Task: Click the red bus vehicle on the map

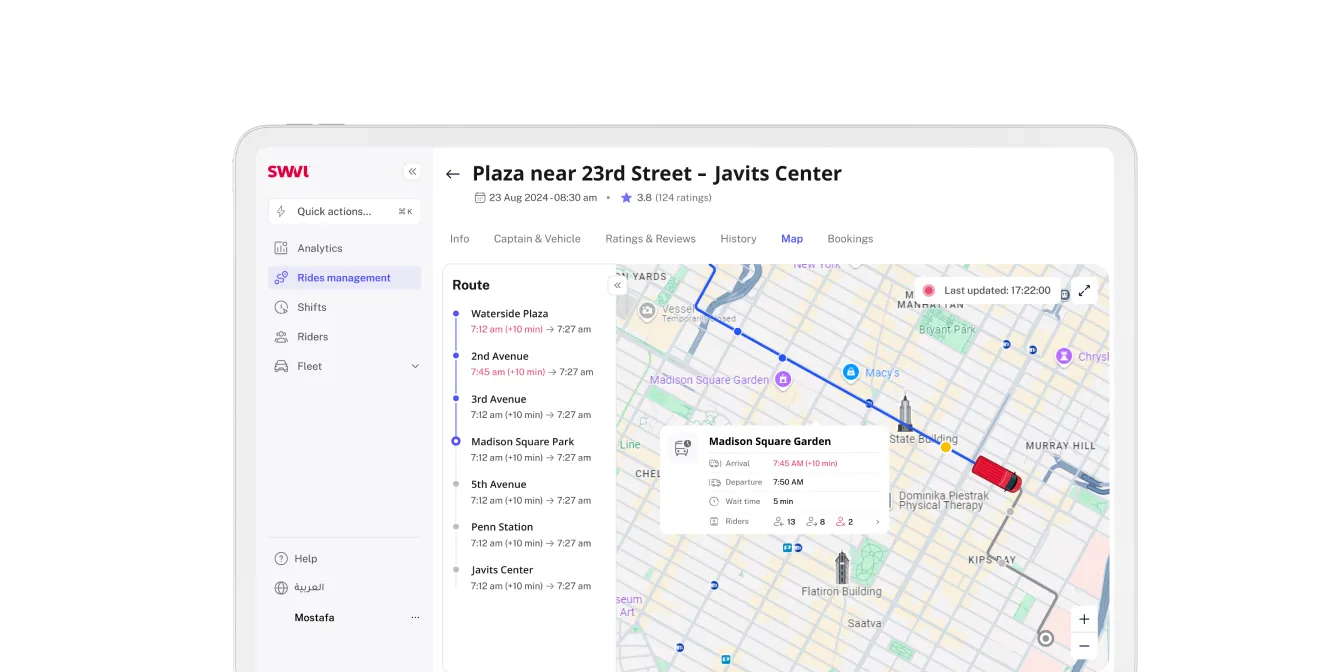Action: (997, 473)
